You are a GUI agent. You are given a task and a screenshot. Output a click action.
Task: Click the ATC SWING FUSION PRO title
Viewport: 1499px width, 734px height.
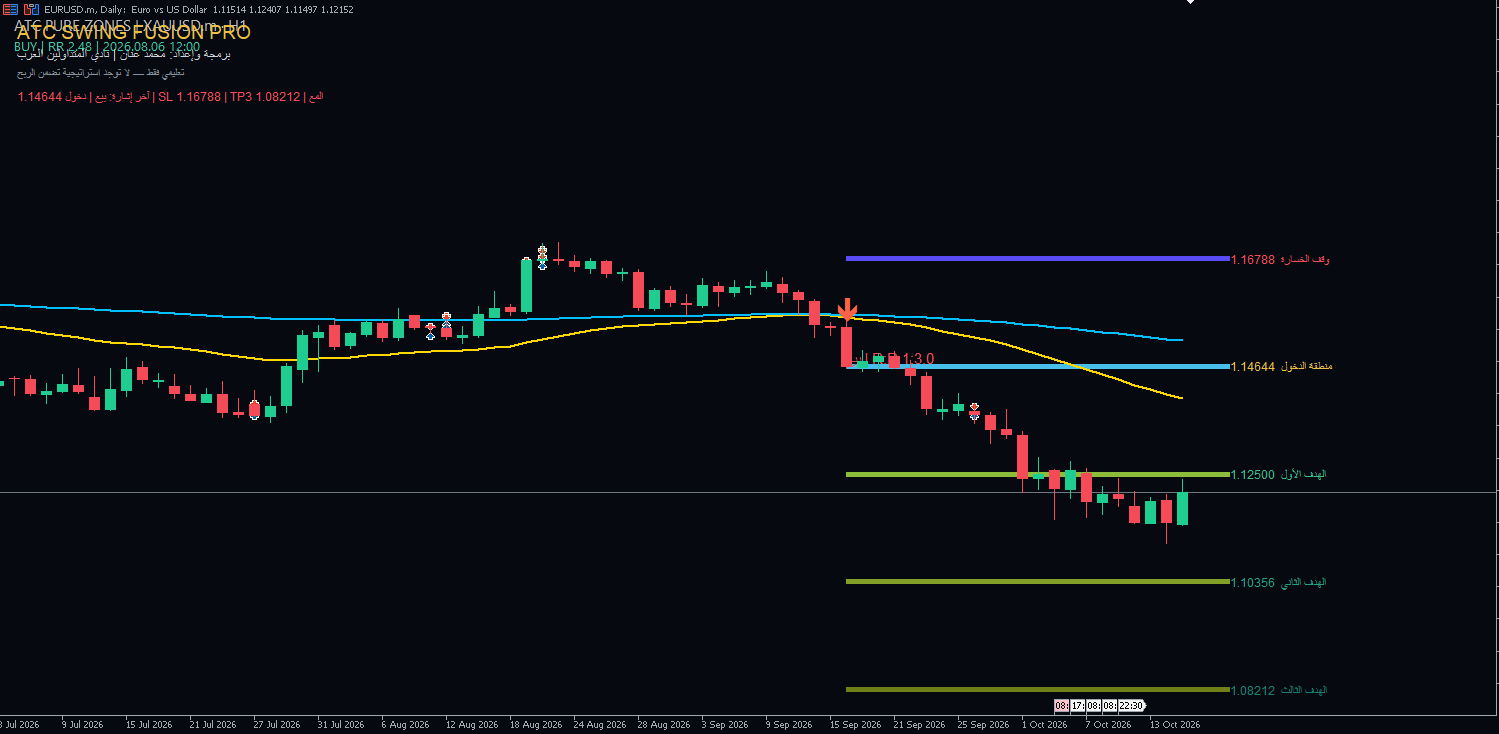pyautogui.click(x=133, y=33)
